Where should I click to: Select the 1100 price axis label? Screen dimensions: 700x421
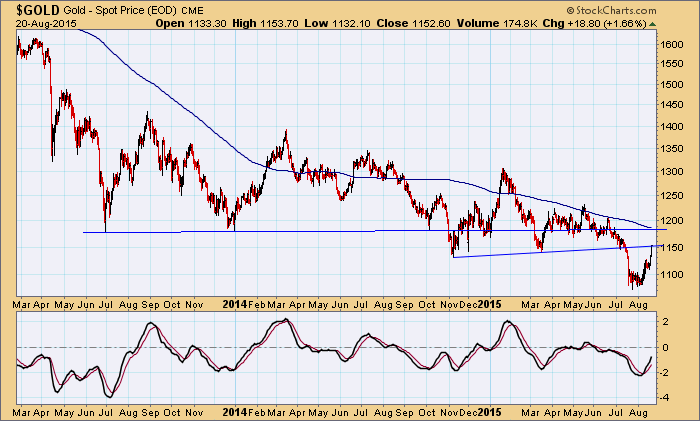(x=671, y=275)
